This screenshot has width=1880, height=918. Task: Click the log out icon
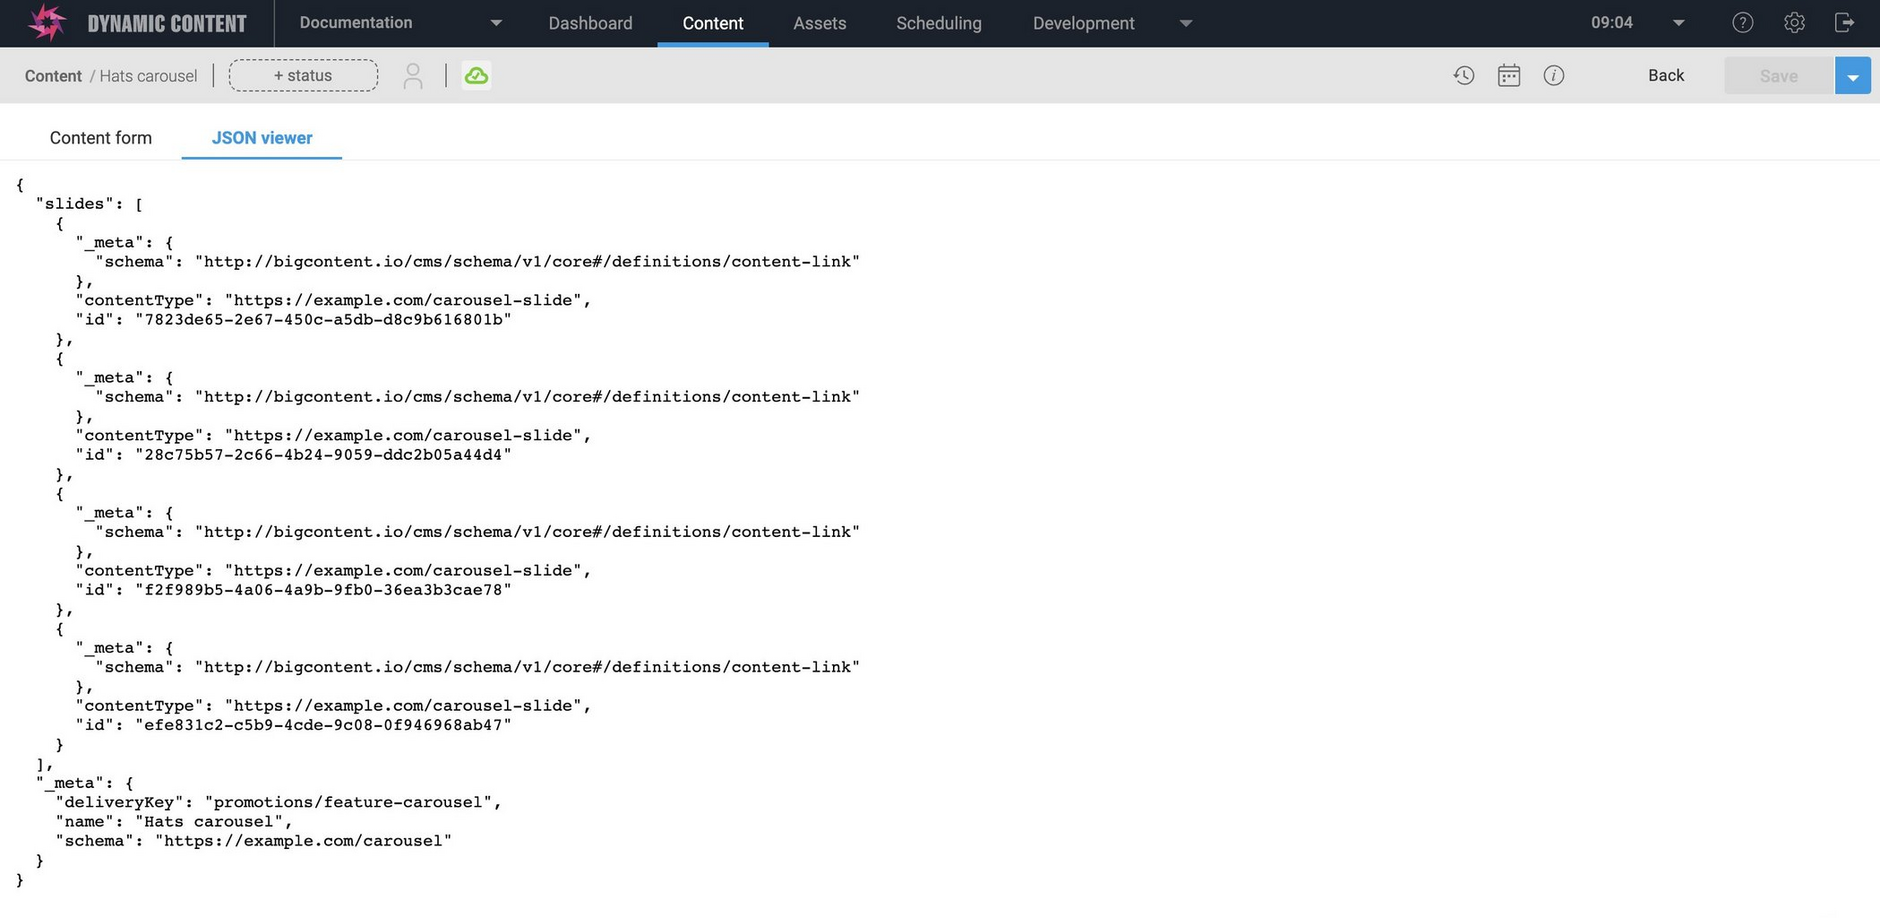point(1845,23)
